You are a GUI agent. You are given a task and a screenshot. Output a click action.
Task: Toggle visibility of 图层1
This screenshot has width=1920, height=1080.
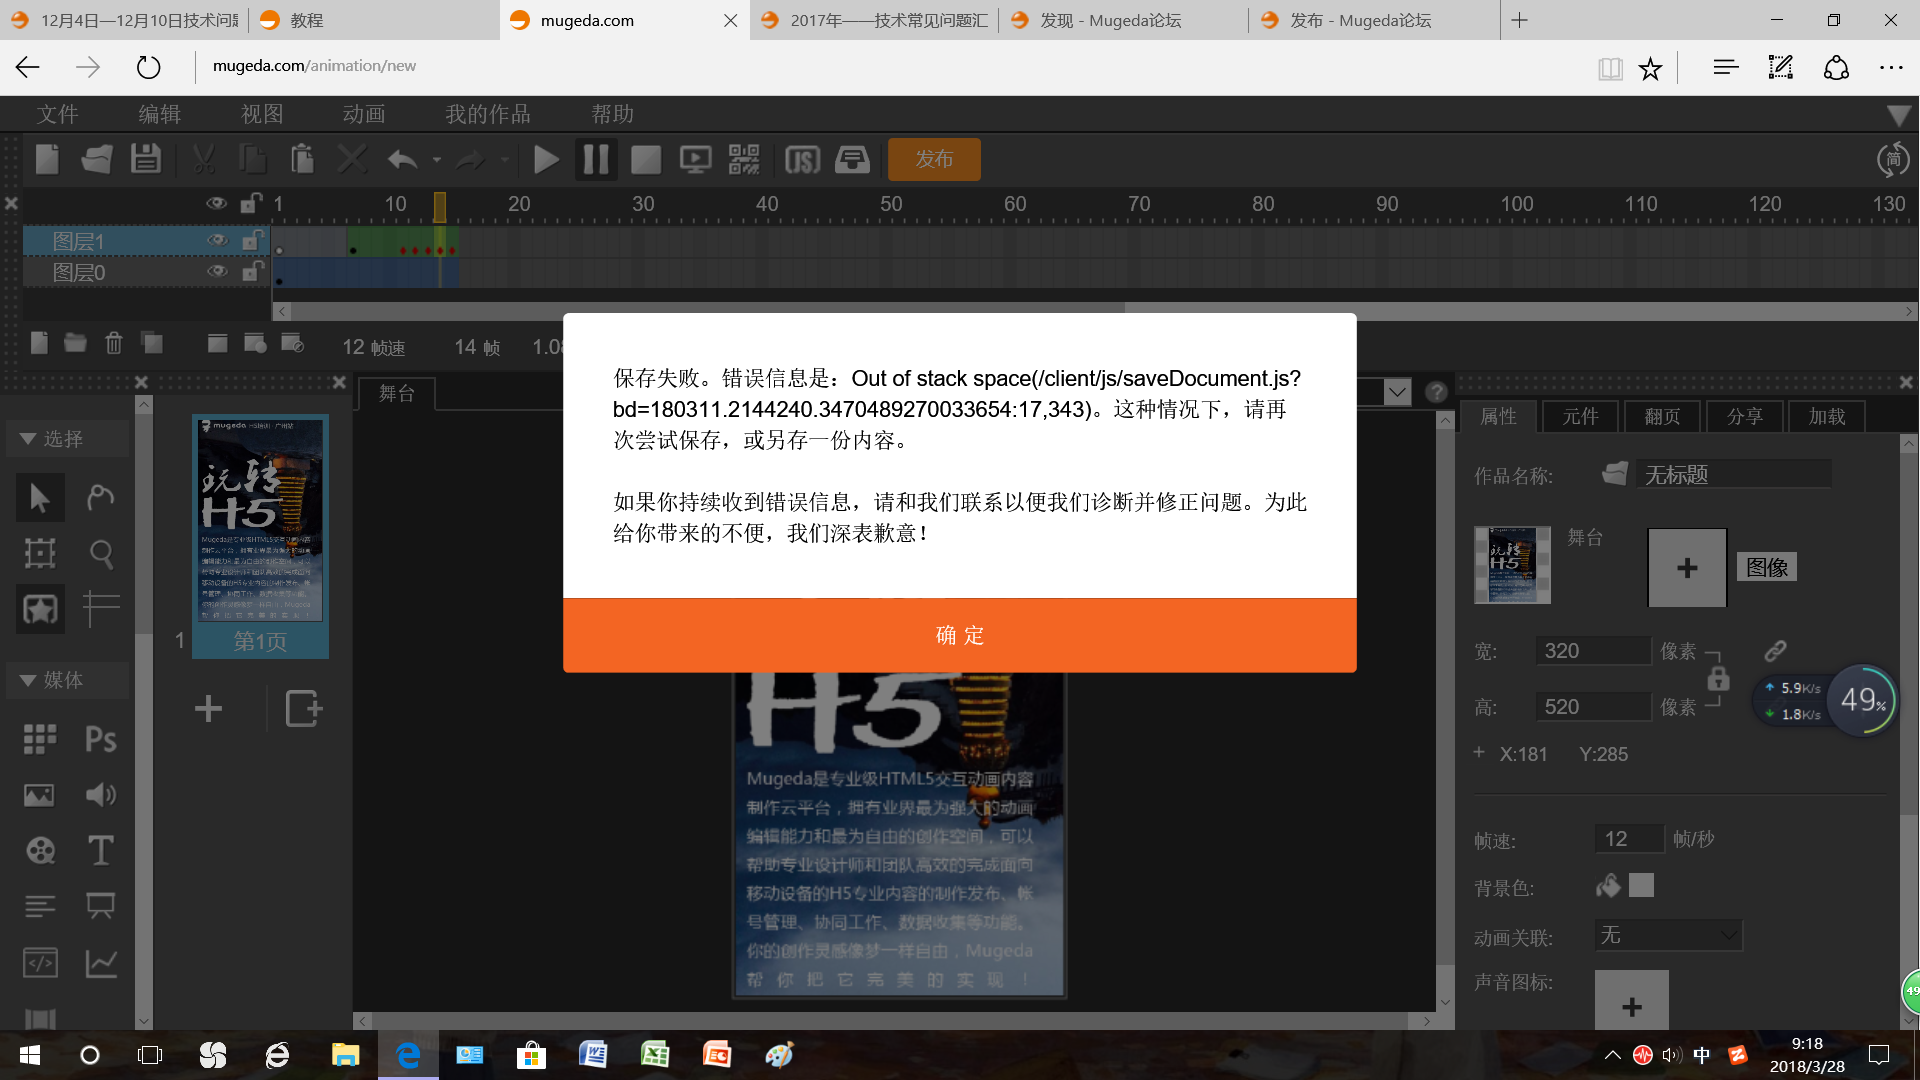pos(217,240)
